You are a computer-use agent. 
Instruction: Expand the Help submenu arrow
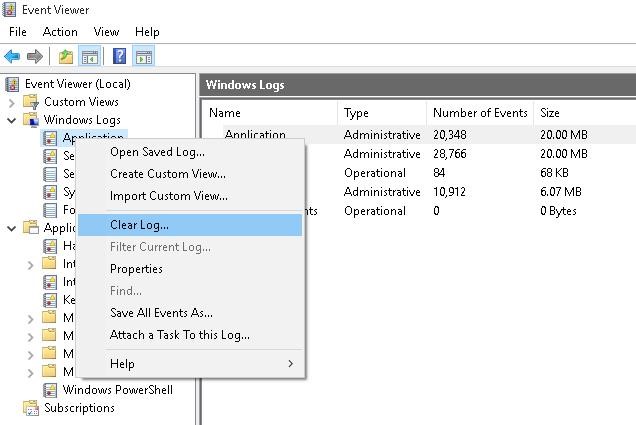tap(291, 364)
